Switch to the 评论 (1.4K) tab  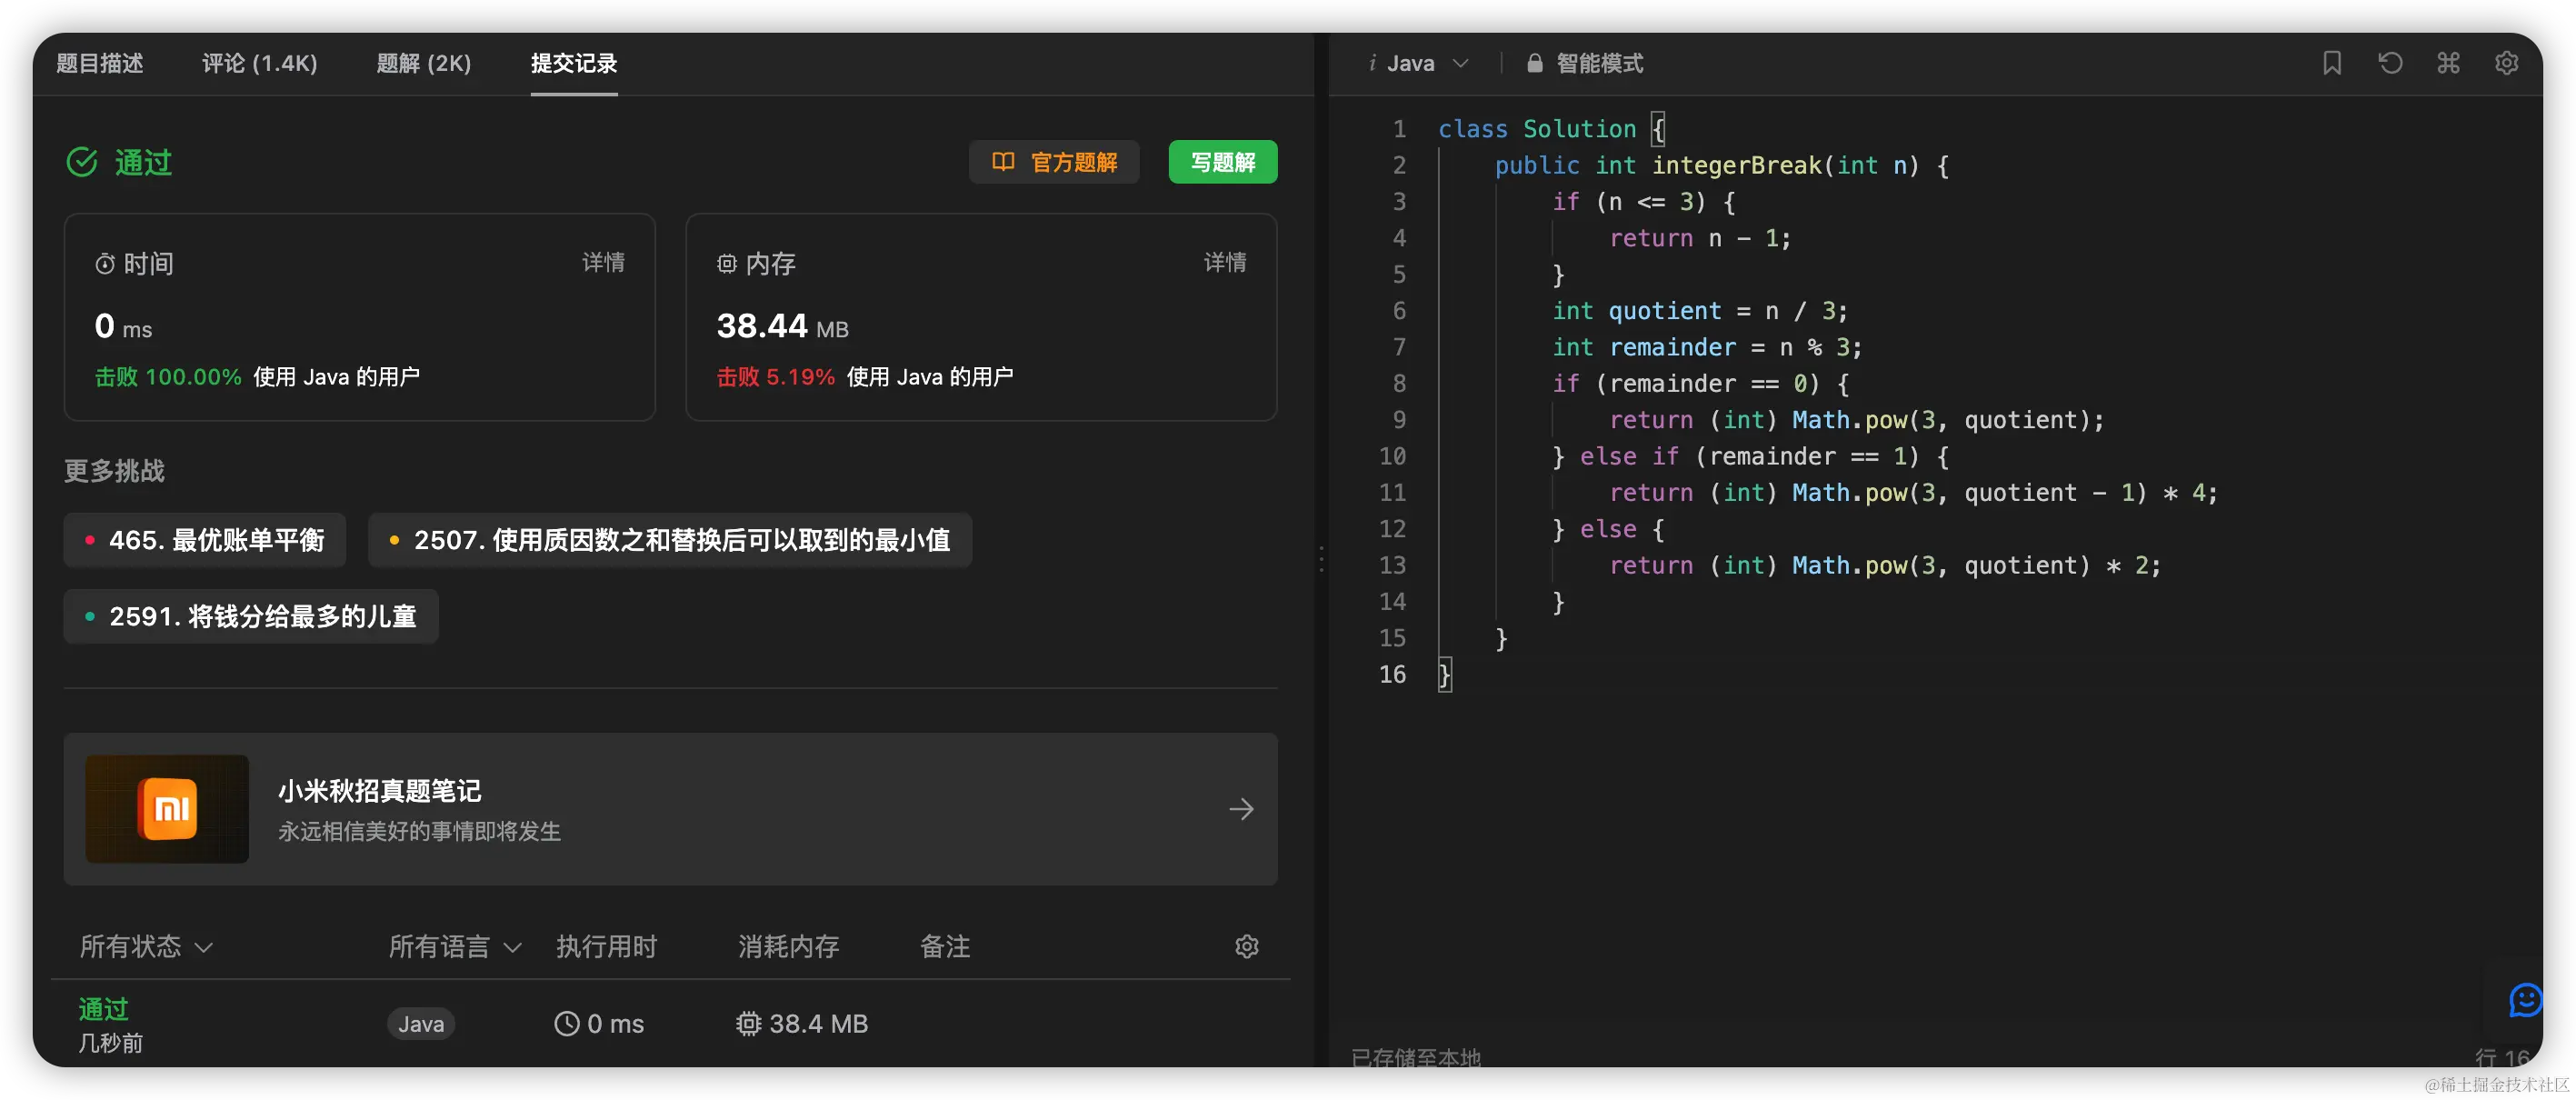click(259, 63)
